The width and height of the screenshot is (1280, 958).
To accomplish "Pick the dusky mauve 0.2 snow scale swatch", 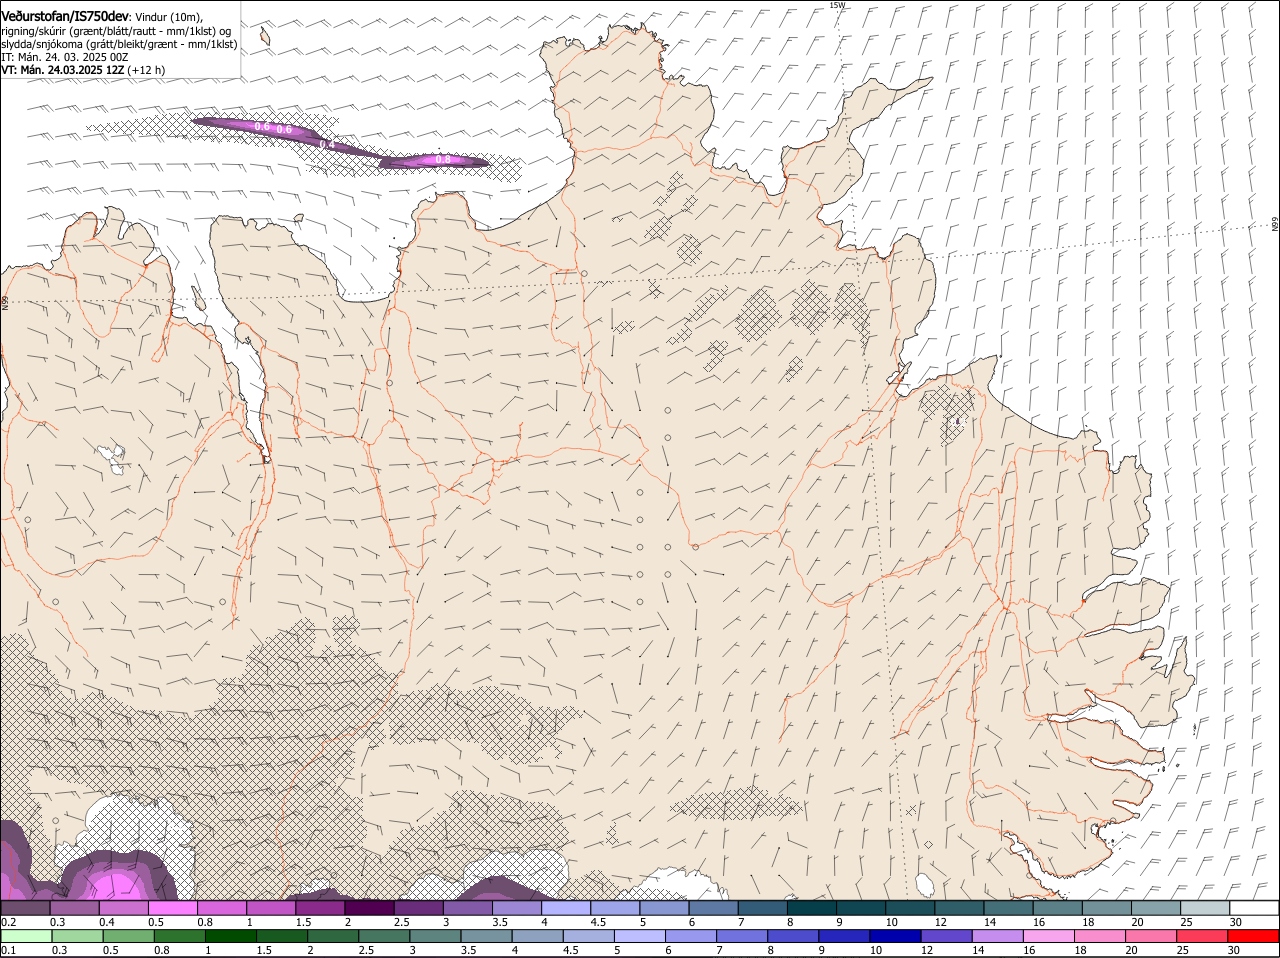I will (25, 908).
